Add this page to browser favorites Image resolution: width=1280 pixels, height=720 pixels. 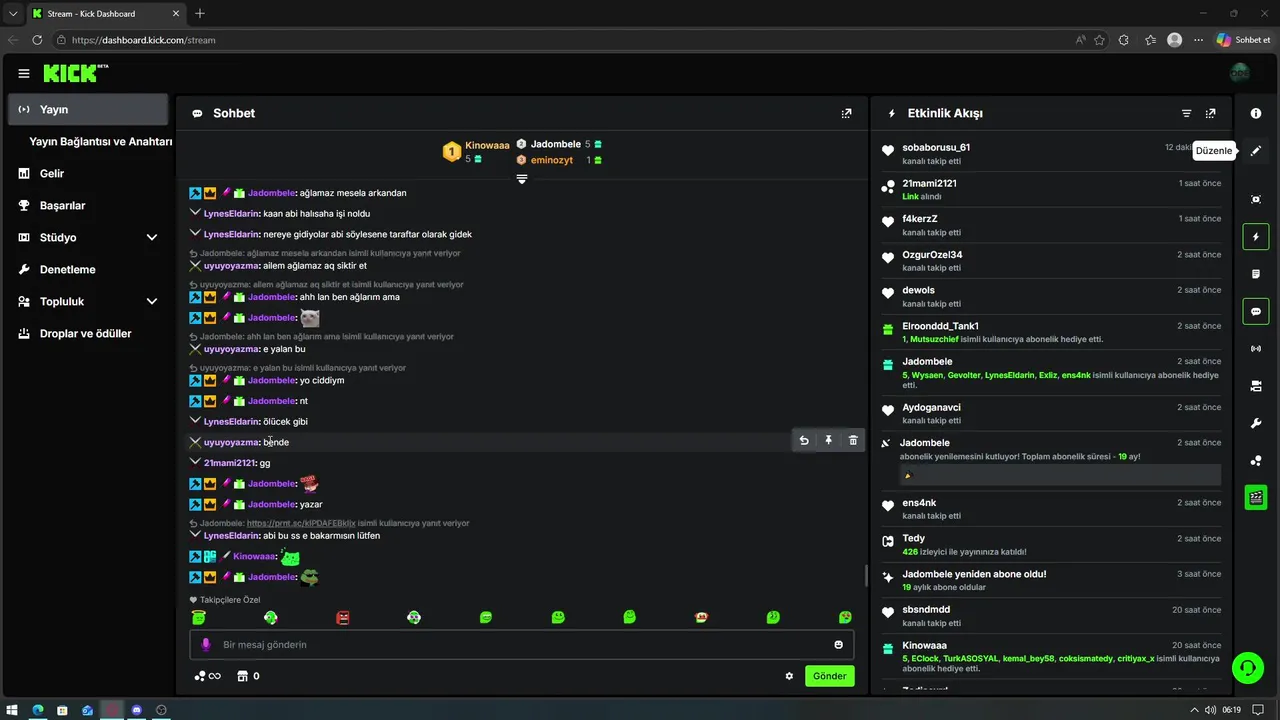1100,40
